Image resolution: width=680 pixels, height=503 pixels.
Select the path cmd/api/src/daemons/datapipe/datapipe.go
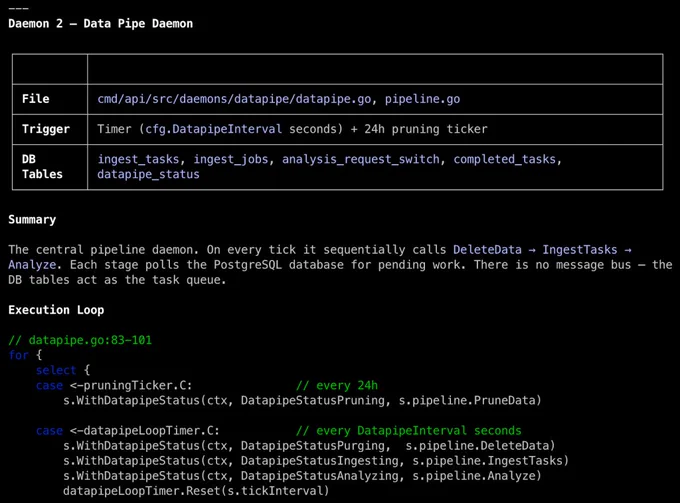(x=234, y=99)
